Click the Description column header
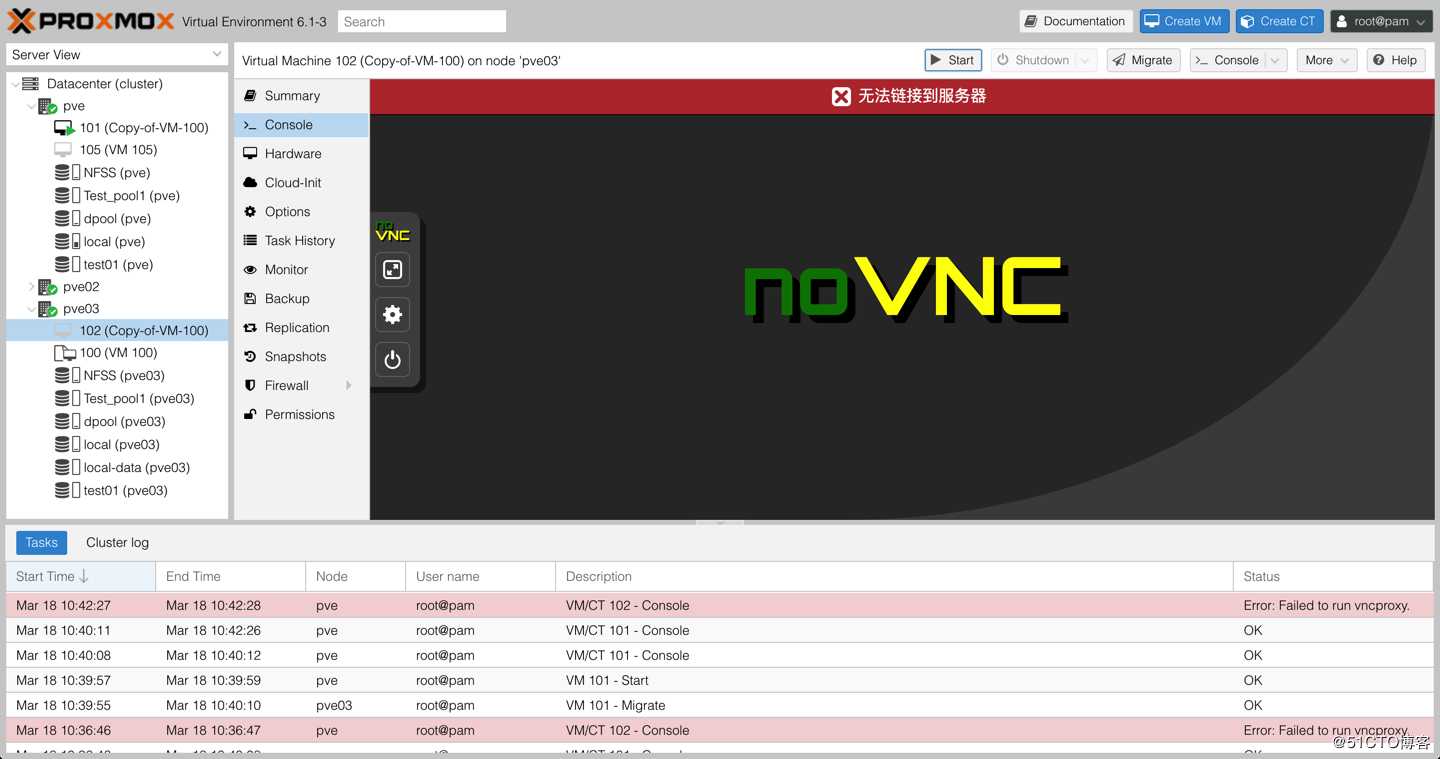This screenshot has height=759, width=1440. coord(894,576)
